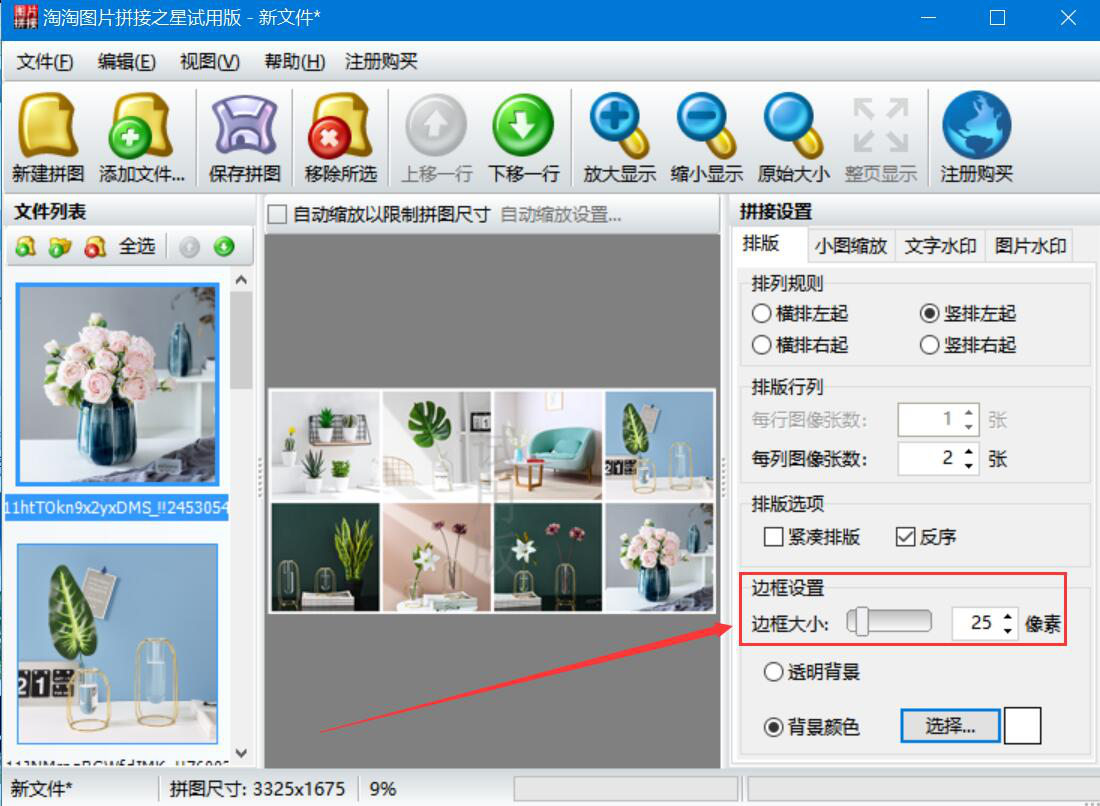Enable 自动缩放以限制拼图尺寸 checkbox
The image size is (1100, 806).
point(277,215)
